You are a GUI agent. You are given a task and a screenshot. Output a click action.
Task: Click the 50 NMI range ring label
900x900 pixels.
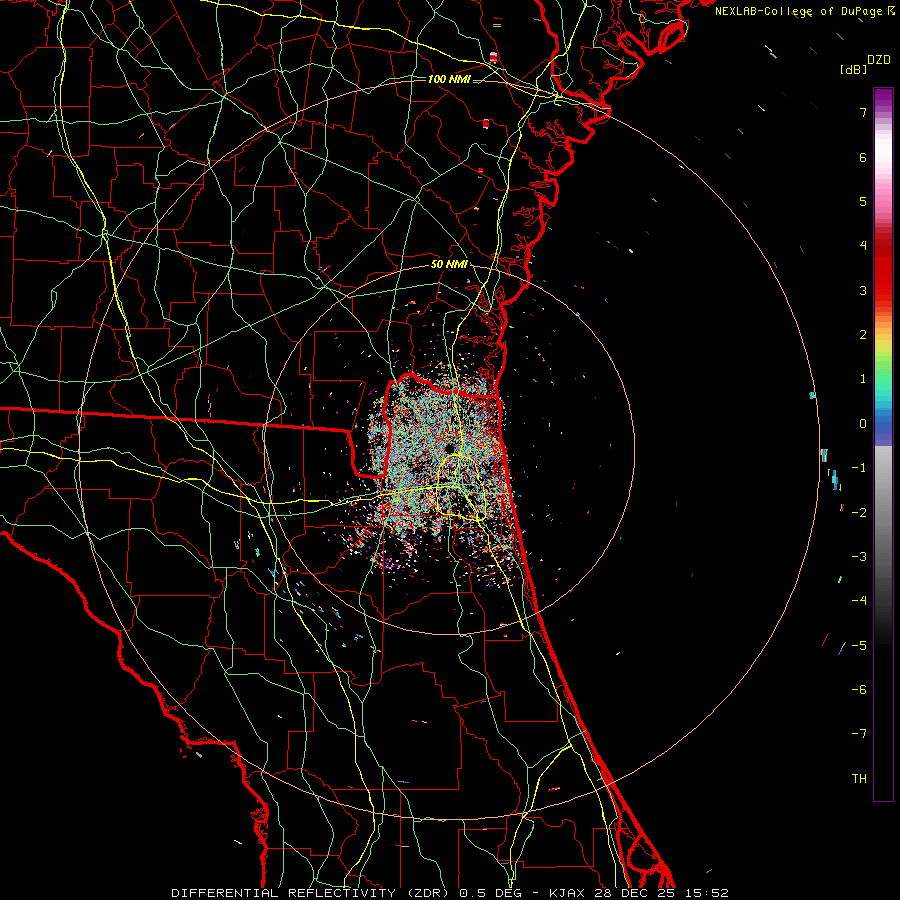(449, 264)
